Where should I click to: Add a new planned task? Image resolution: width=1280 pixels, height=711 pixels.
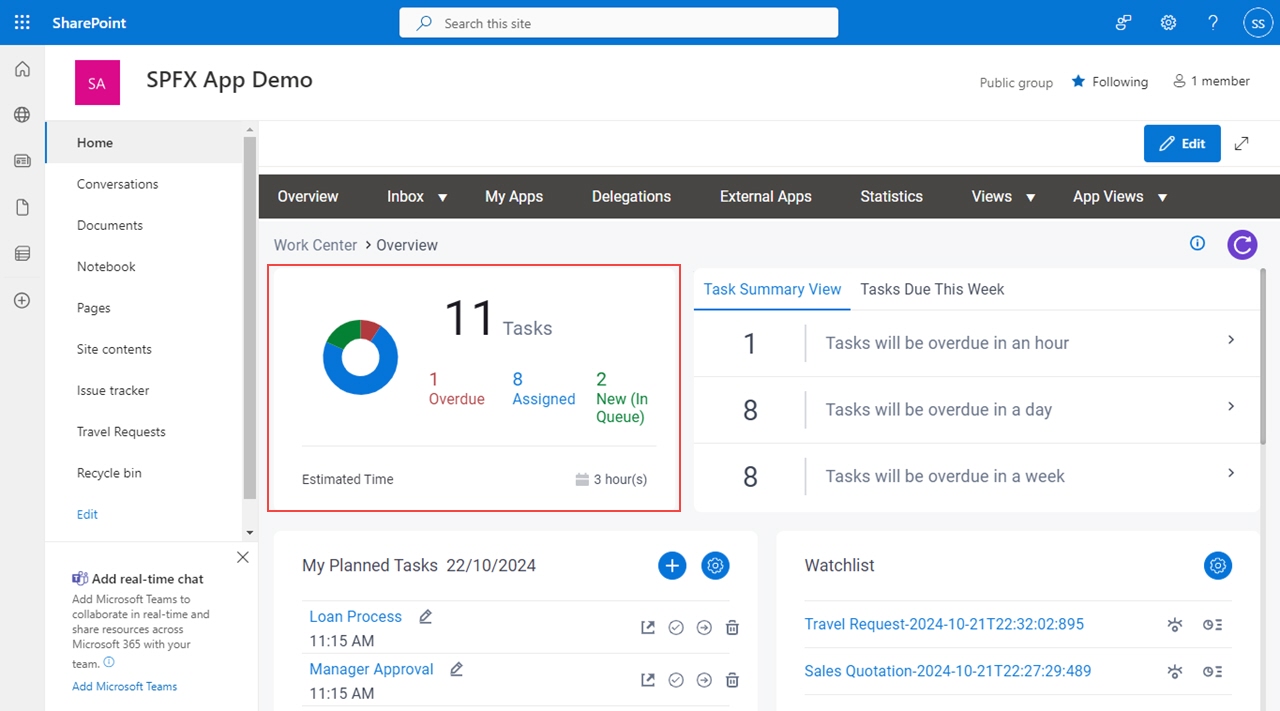pos(672,565)
